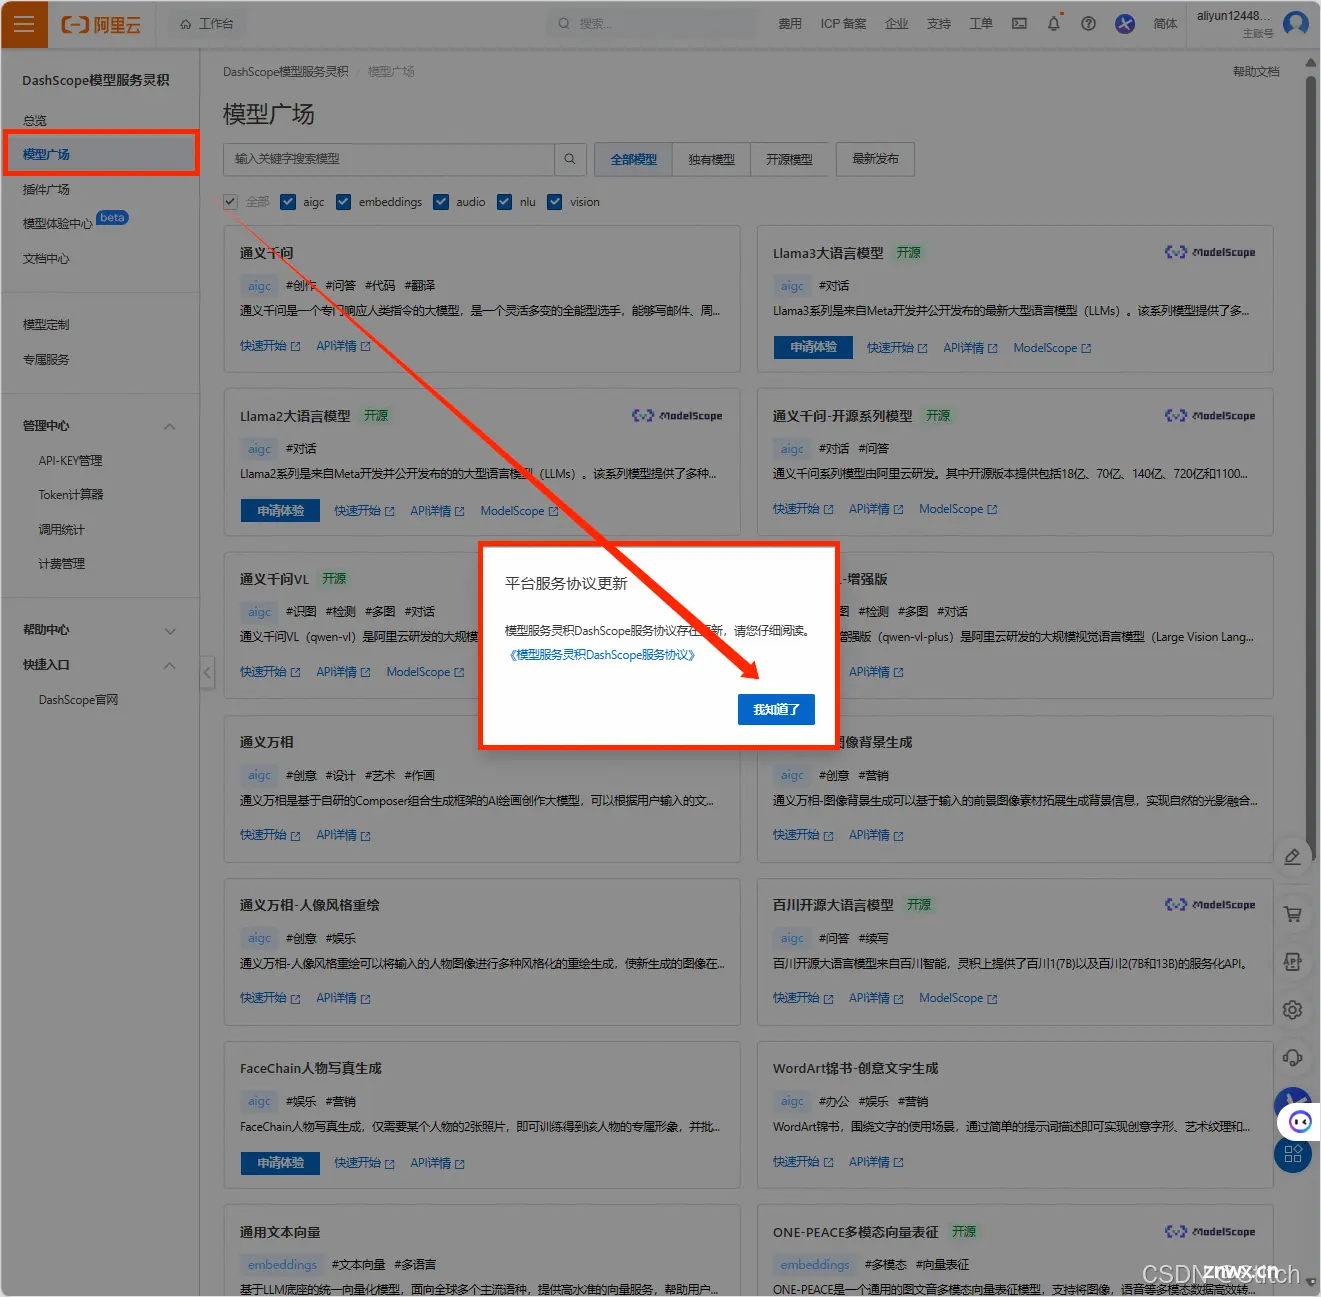Click the model keyword search input
1321x1297 pixels.
[x=389, y=159]
